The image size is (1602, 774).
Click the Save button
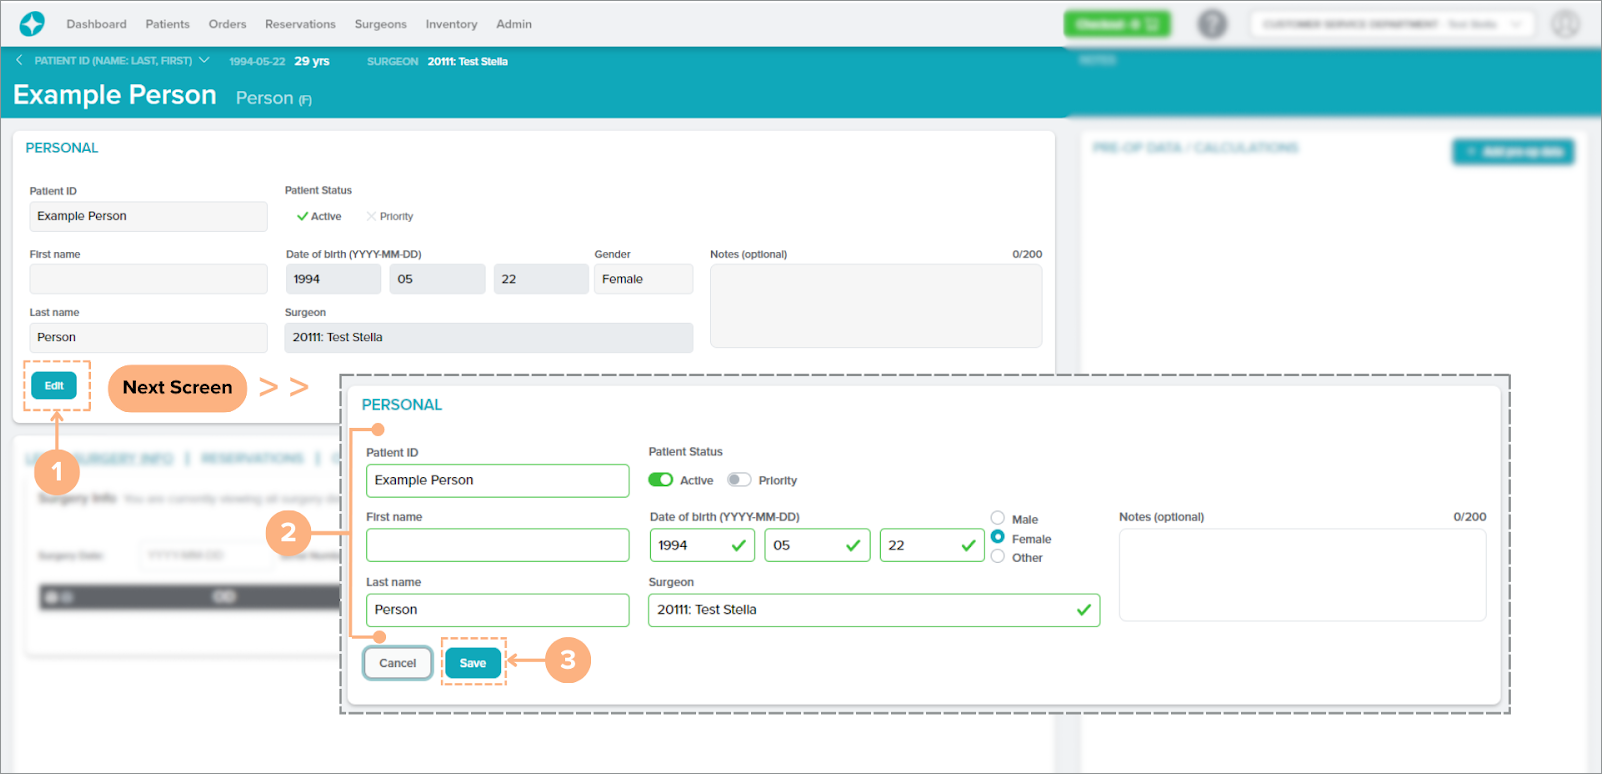[473, 663]
